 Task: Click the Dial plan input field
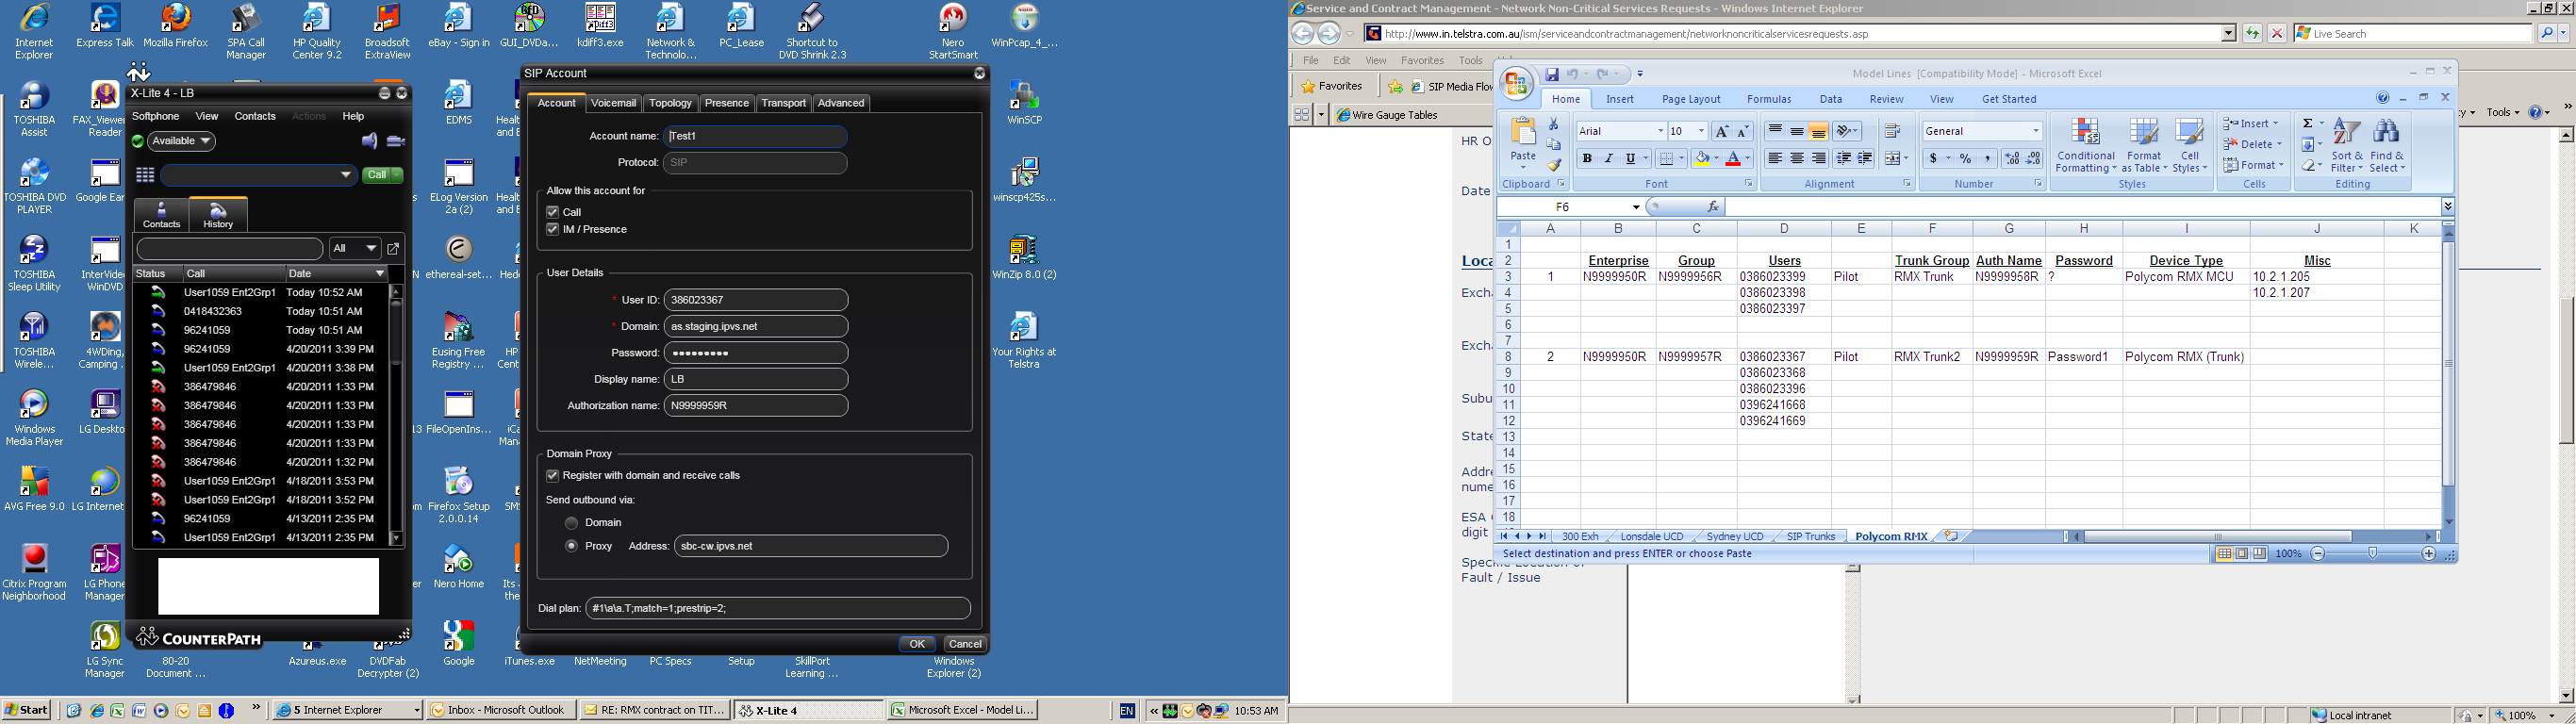(x=778, y=608)
